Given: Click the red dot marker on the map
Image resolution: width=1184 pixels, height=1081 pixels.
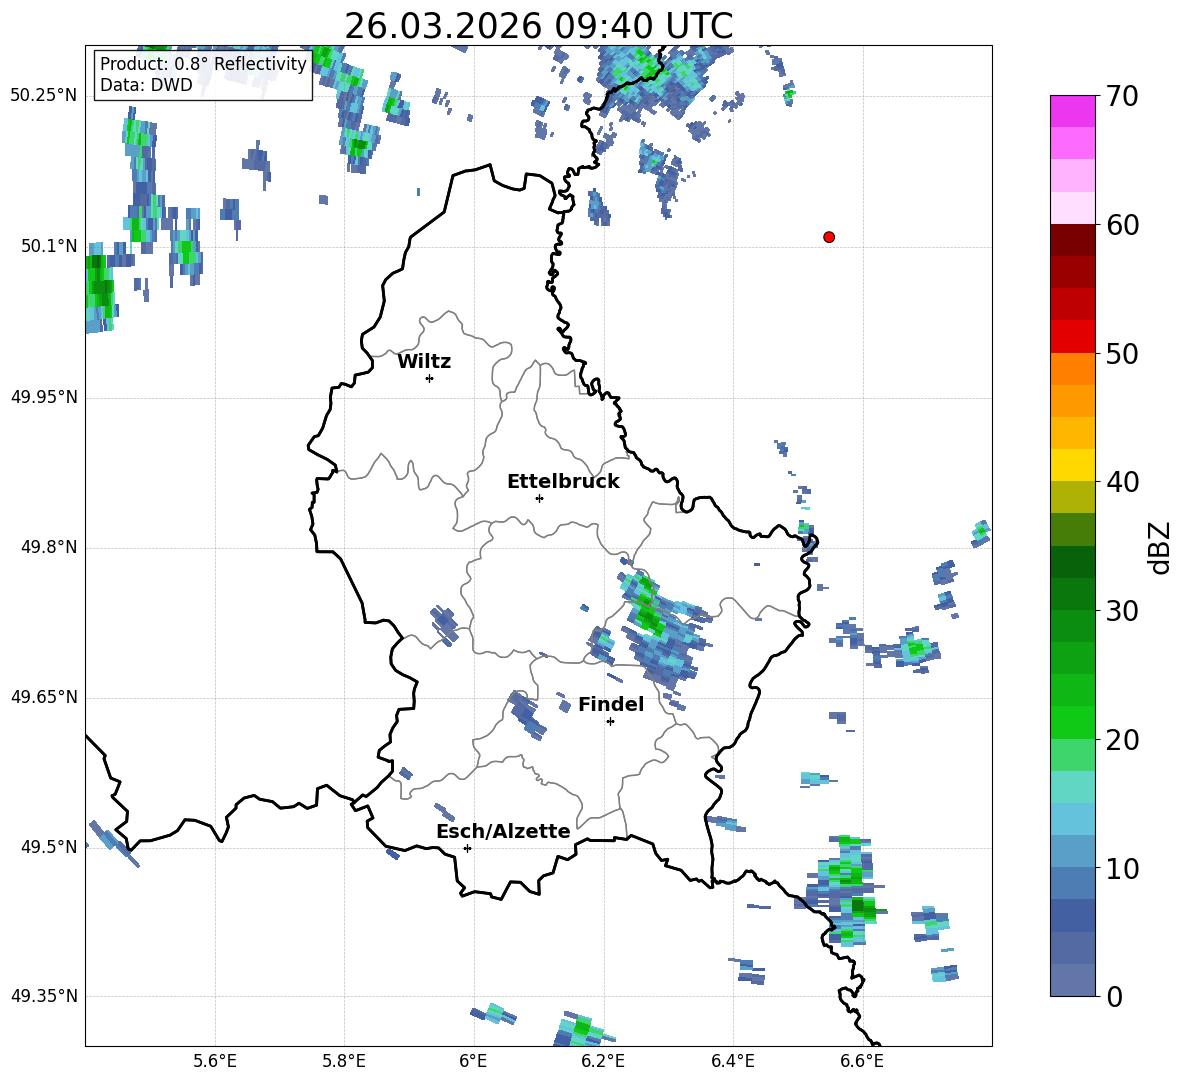Looking at the screenshot, I should click(x=829, y=237).
